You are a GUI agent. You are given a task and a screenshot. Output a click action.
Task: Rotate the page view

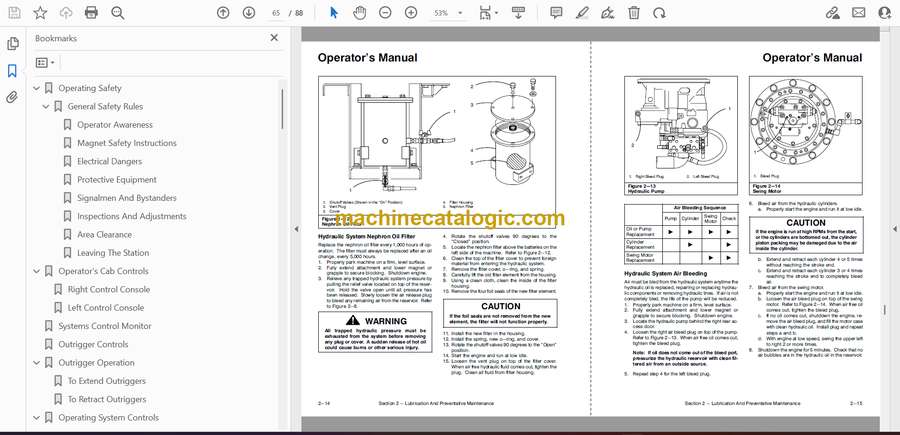(660, 13)
